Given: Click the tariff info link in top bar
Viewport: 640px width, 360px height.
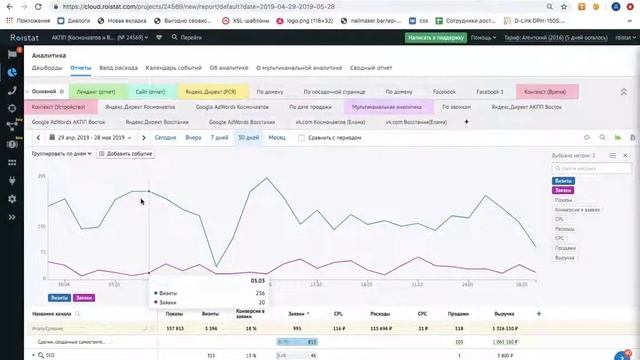Looking at the screenshot, I should [556, 37].
